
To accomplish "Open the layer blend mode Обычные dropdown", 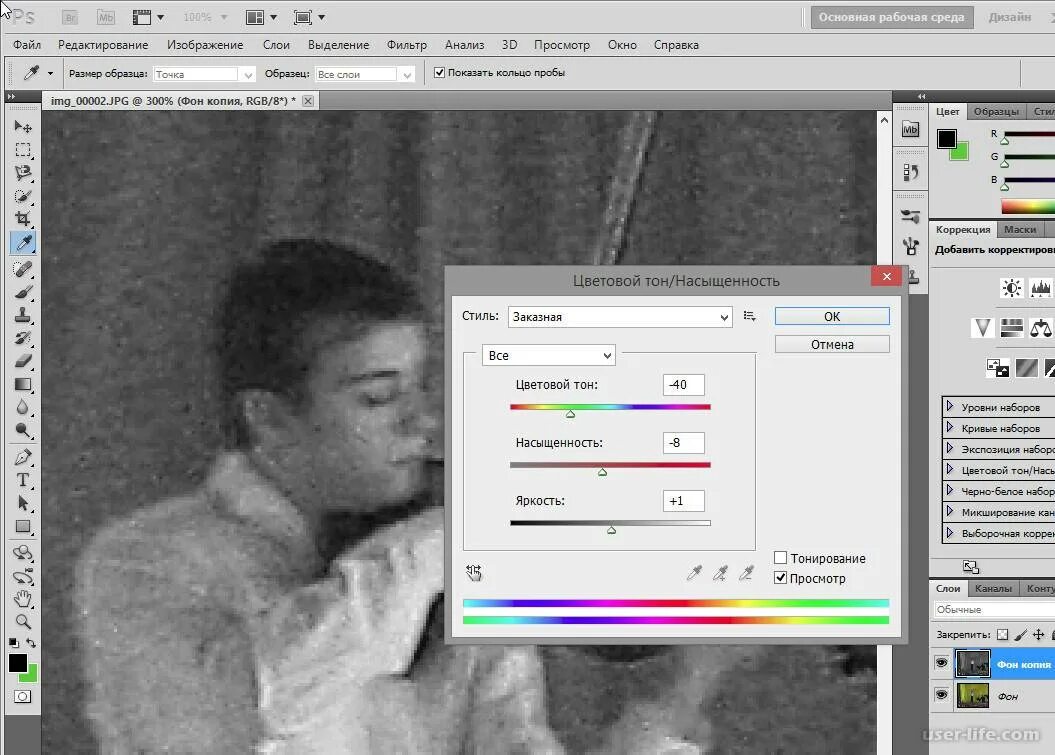I will click(x=994, y=610).
